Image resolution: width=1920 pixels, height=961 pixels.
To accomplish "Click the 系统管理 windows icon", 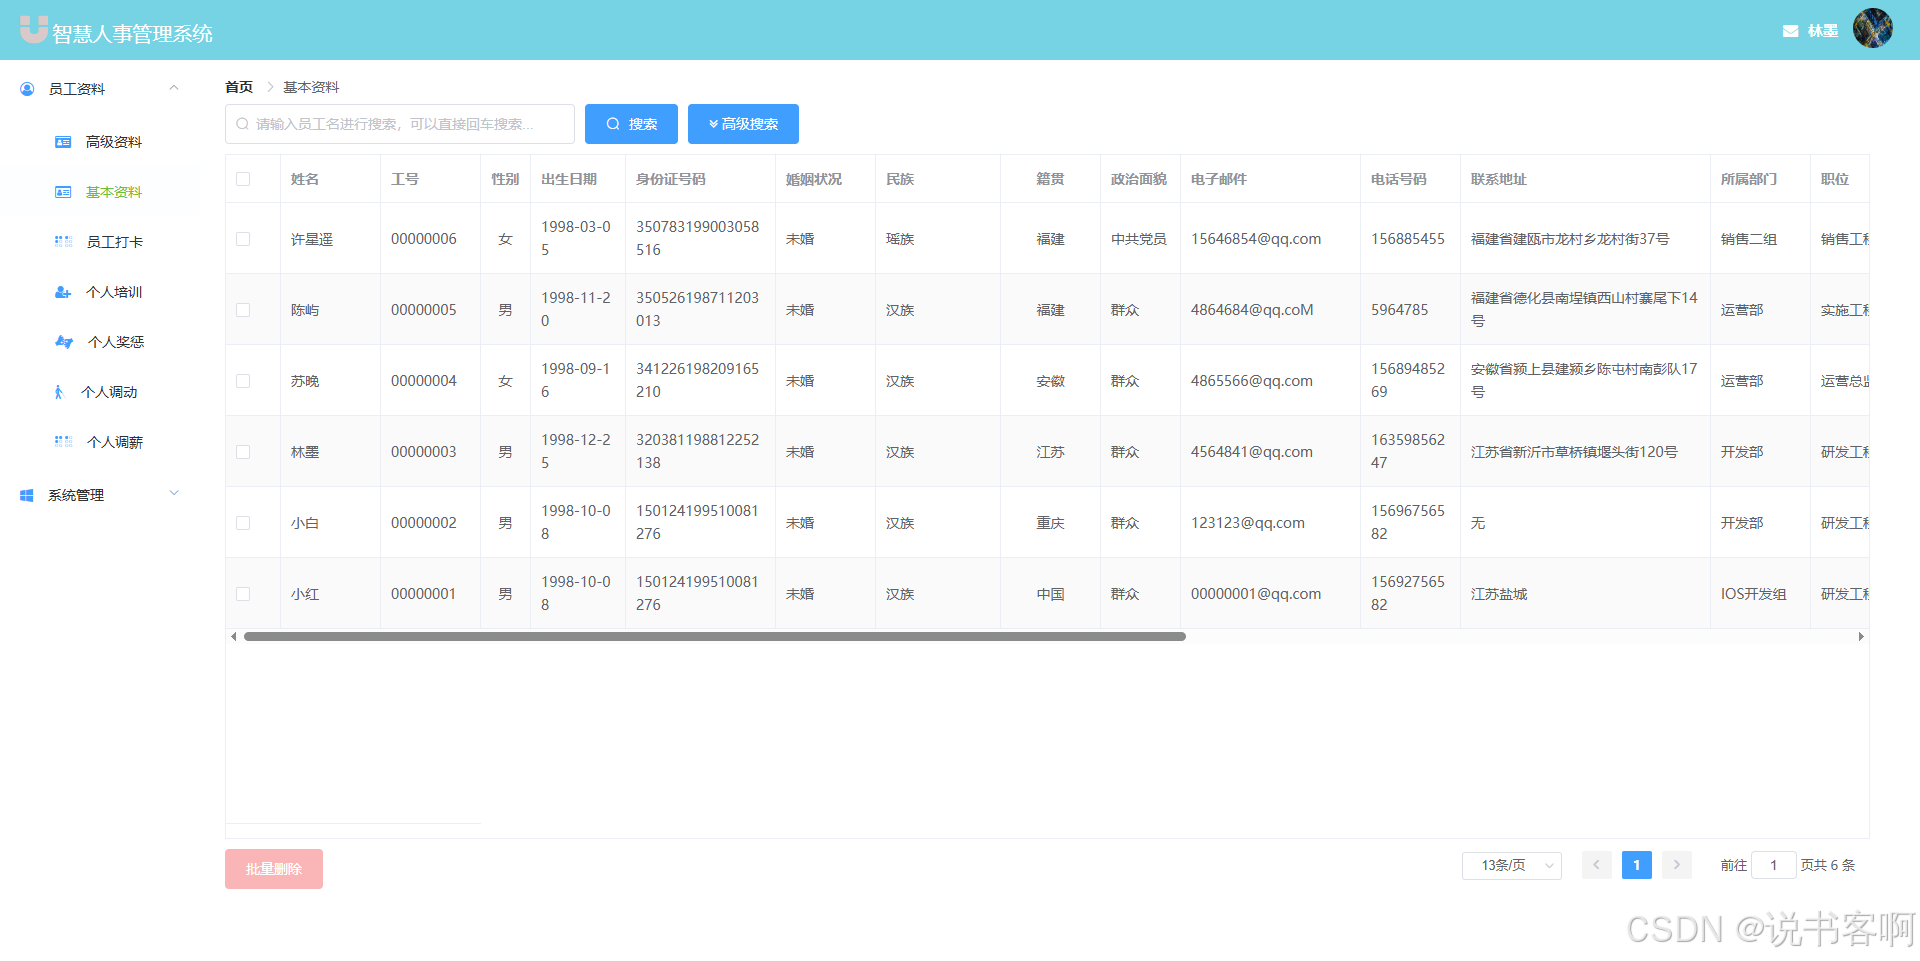I will 27,495.
